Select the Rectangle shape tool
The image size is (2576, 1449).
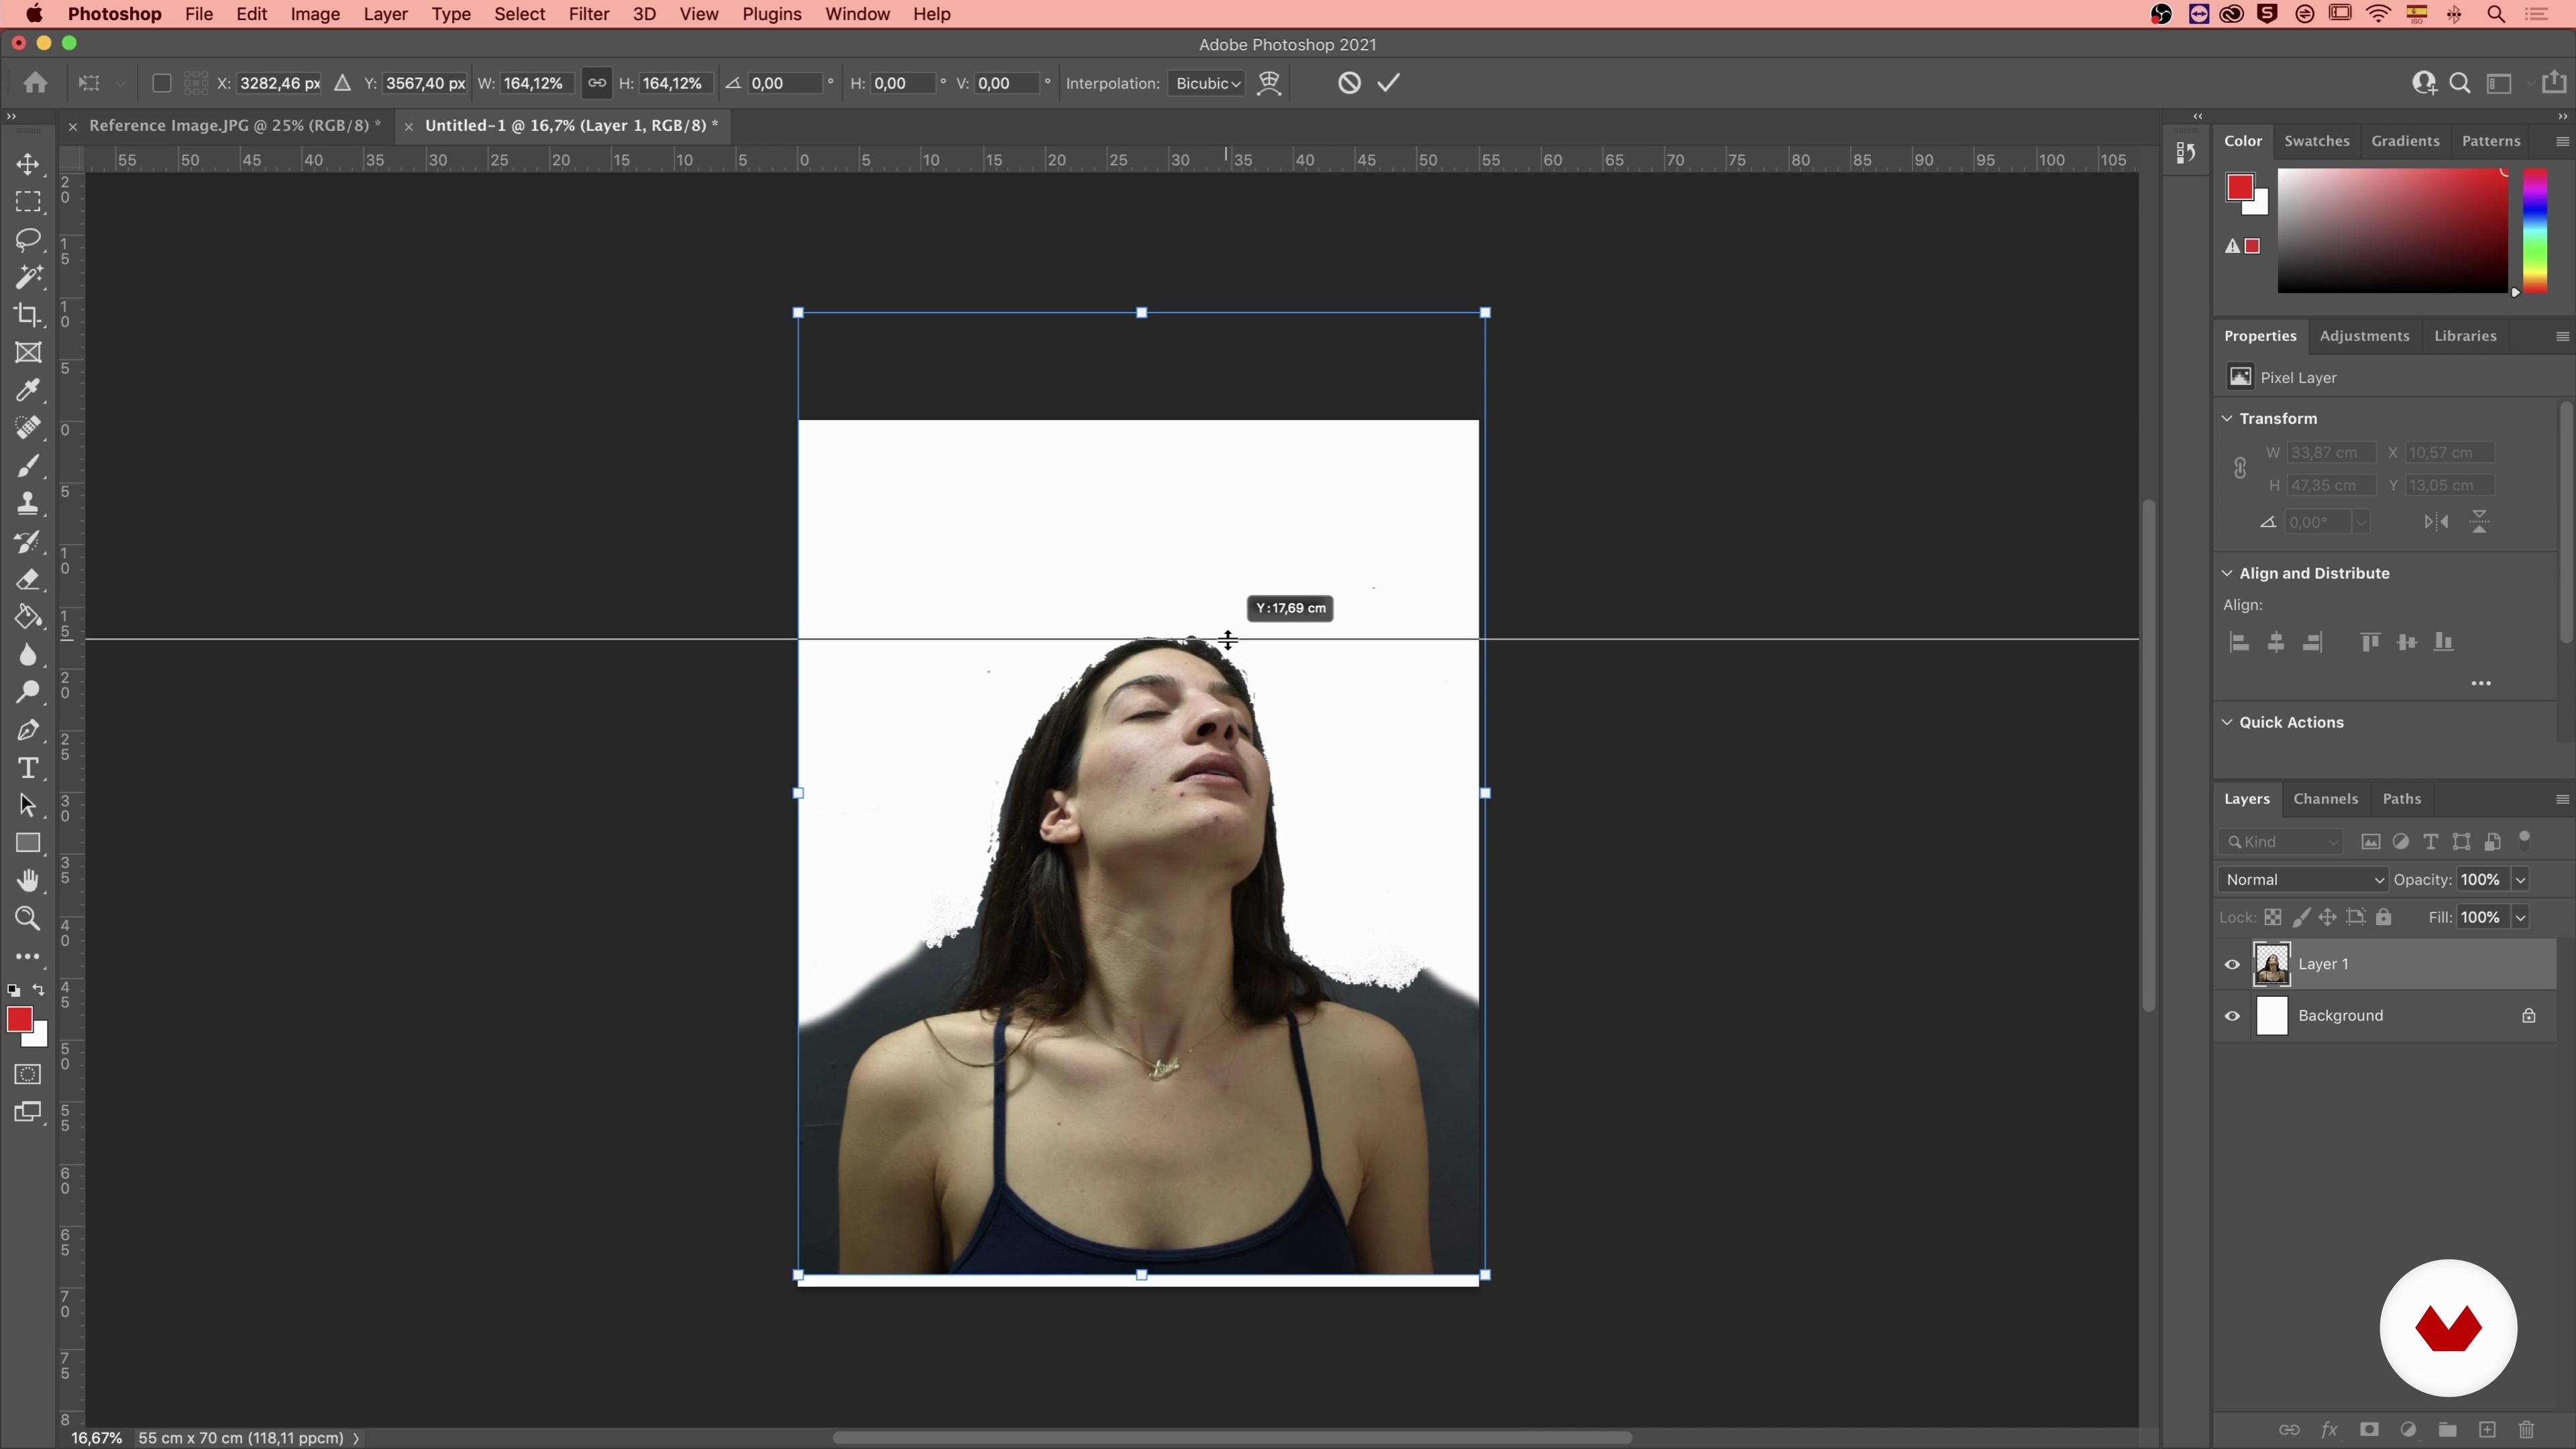28,843
